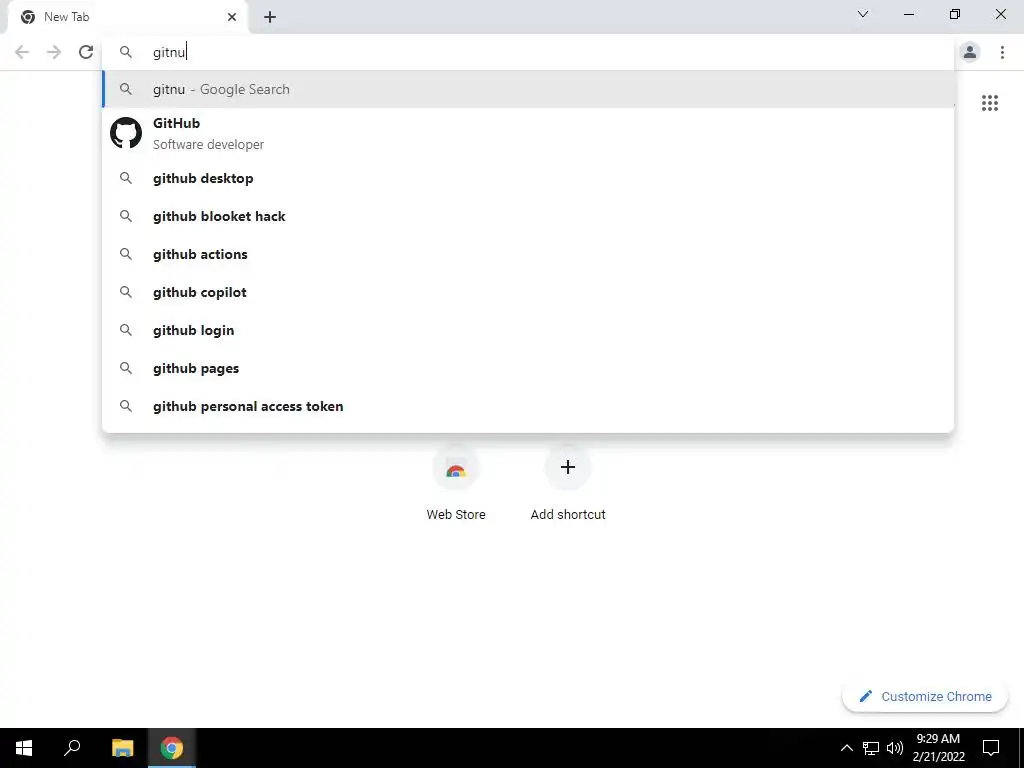Click the Customize Chrome button
This screenshot has width=1024, height=768.
tap(925, 696)
